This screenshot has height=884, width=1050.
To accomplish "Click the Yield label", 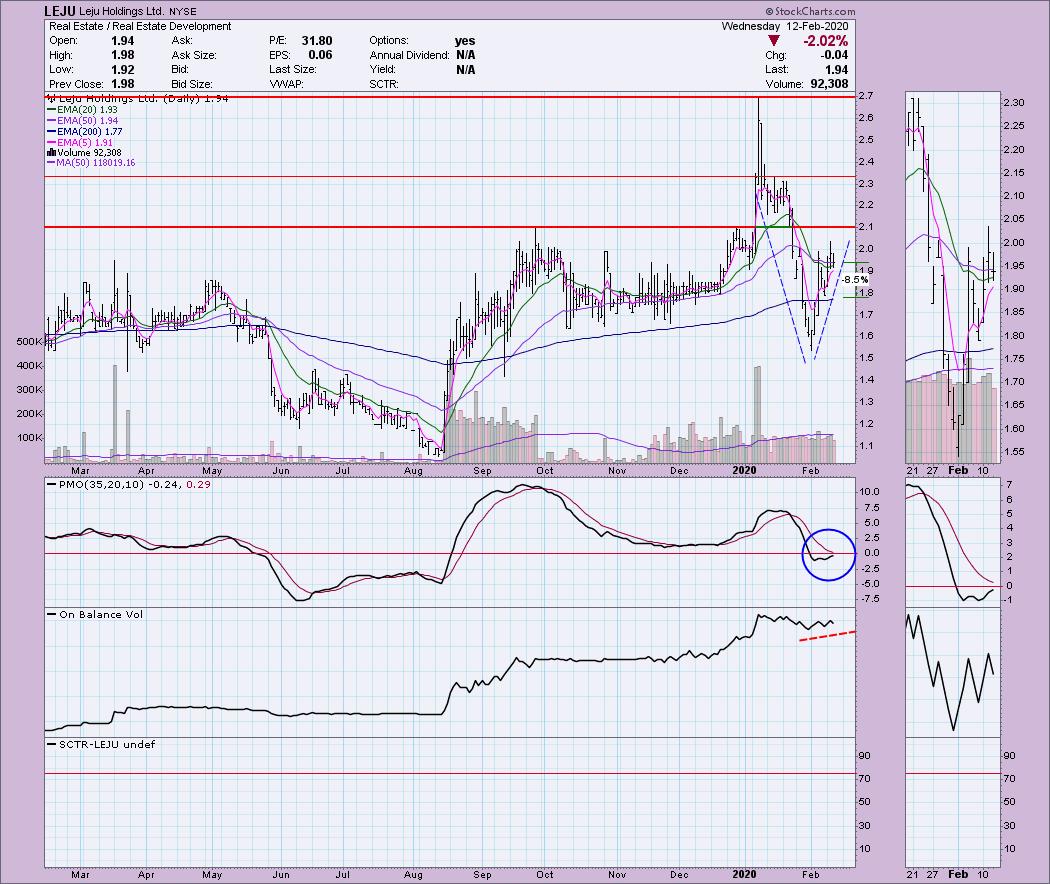I will [x=382, y=70].
